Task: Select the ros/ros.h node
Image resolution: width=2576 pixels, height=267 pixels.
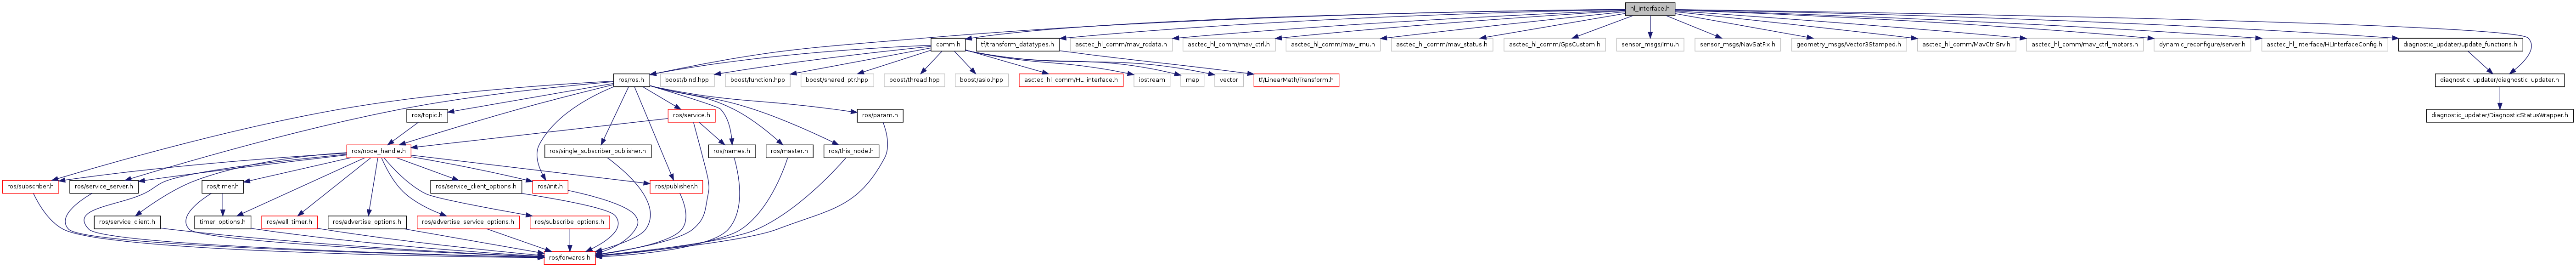Action: point(631,80)
